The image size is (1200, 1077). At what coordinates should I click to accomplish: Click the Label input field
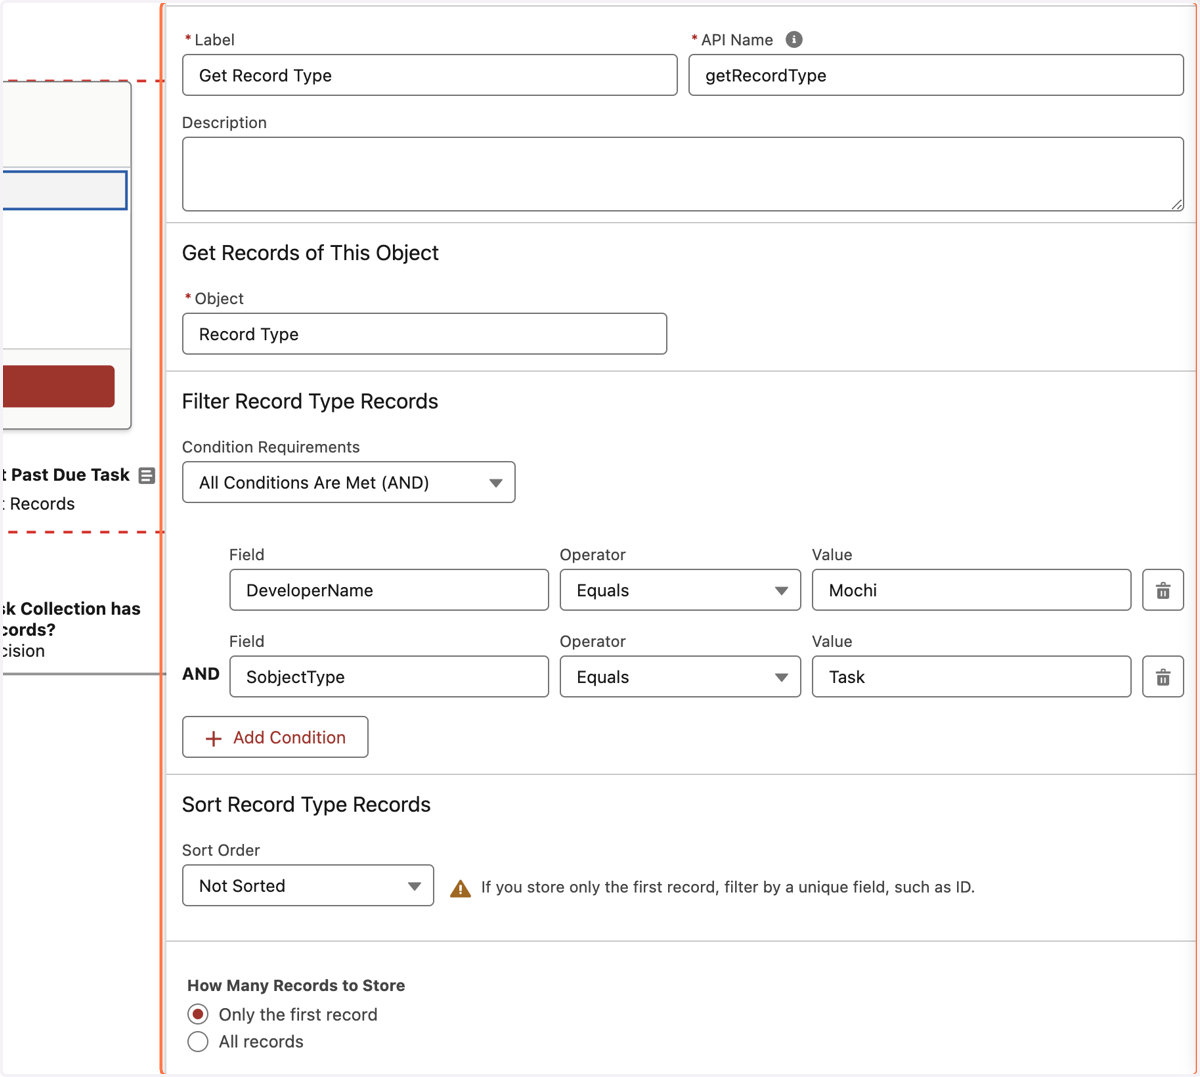point(430,75)
